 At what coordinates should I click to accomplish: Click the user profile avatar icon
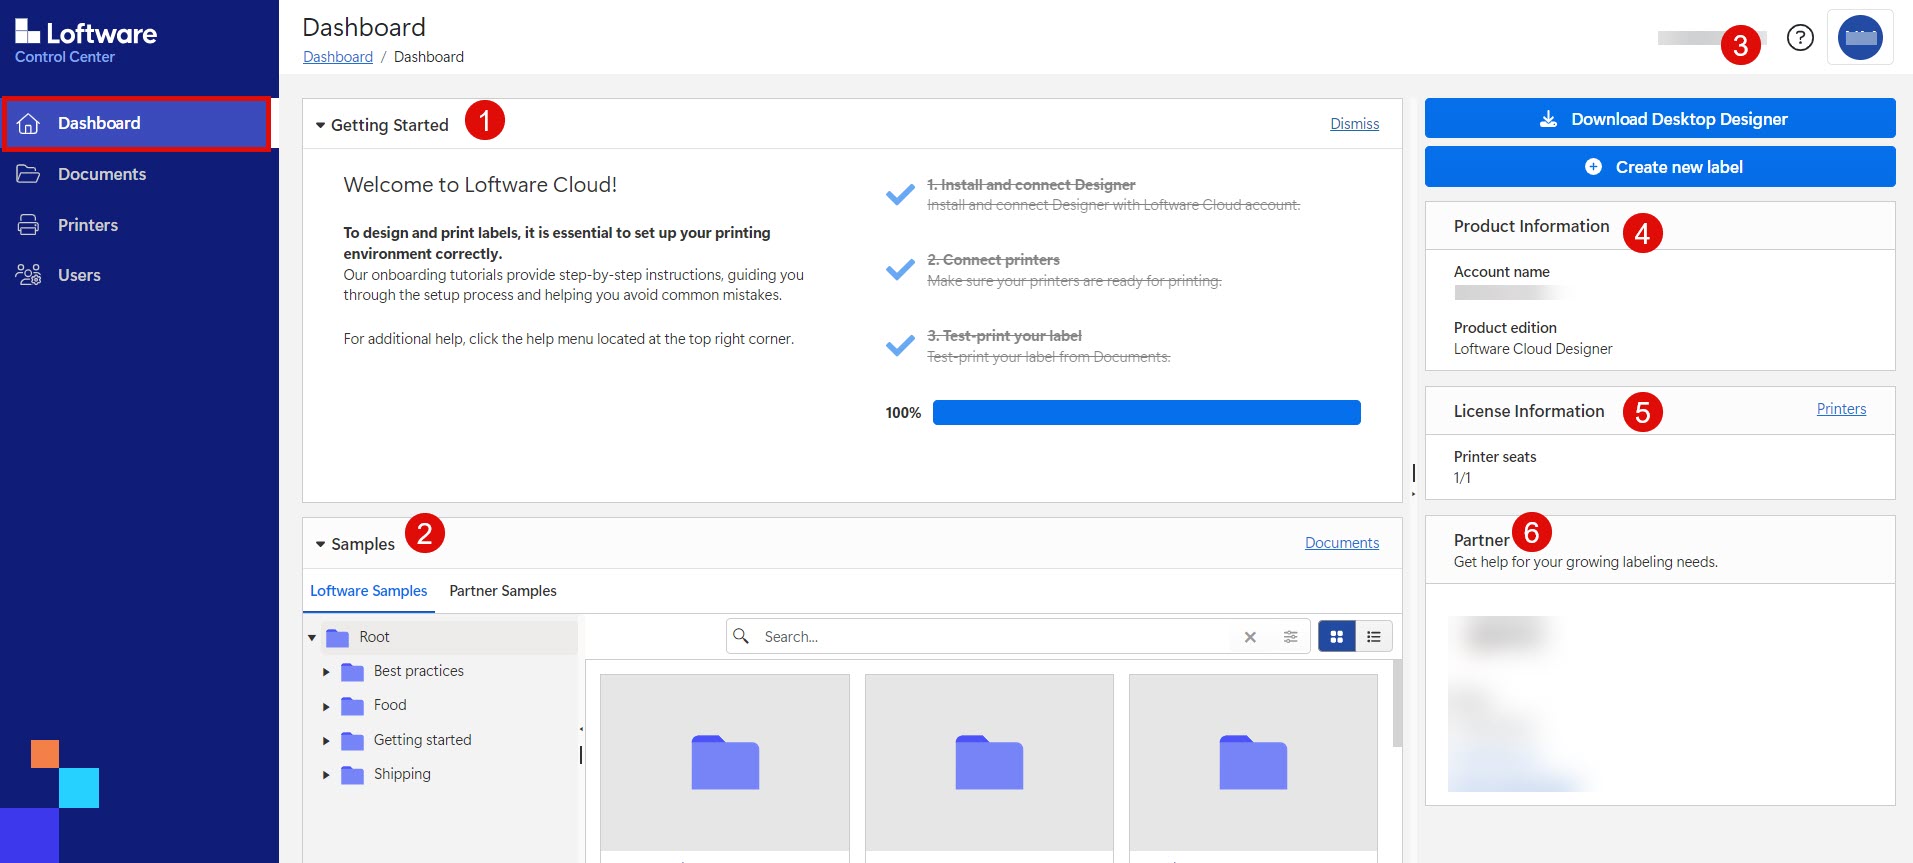tap(1860, 38)
